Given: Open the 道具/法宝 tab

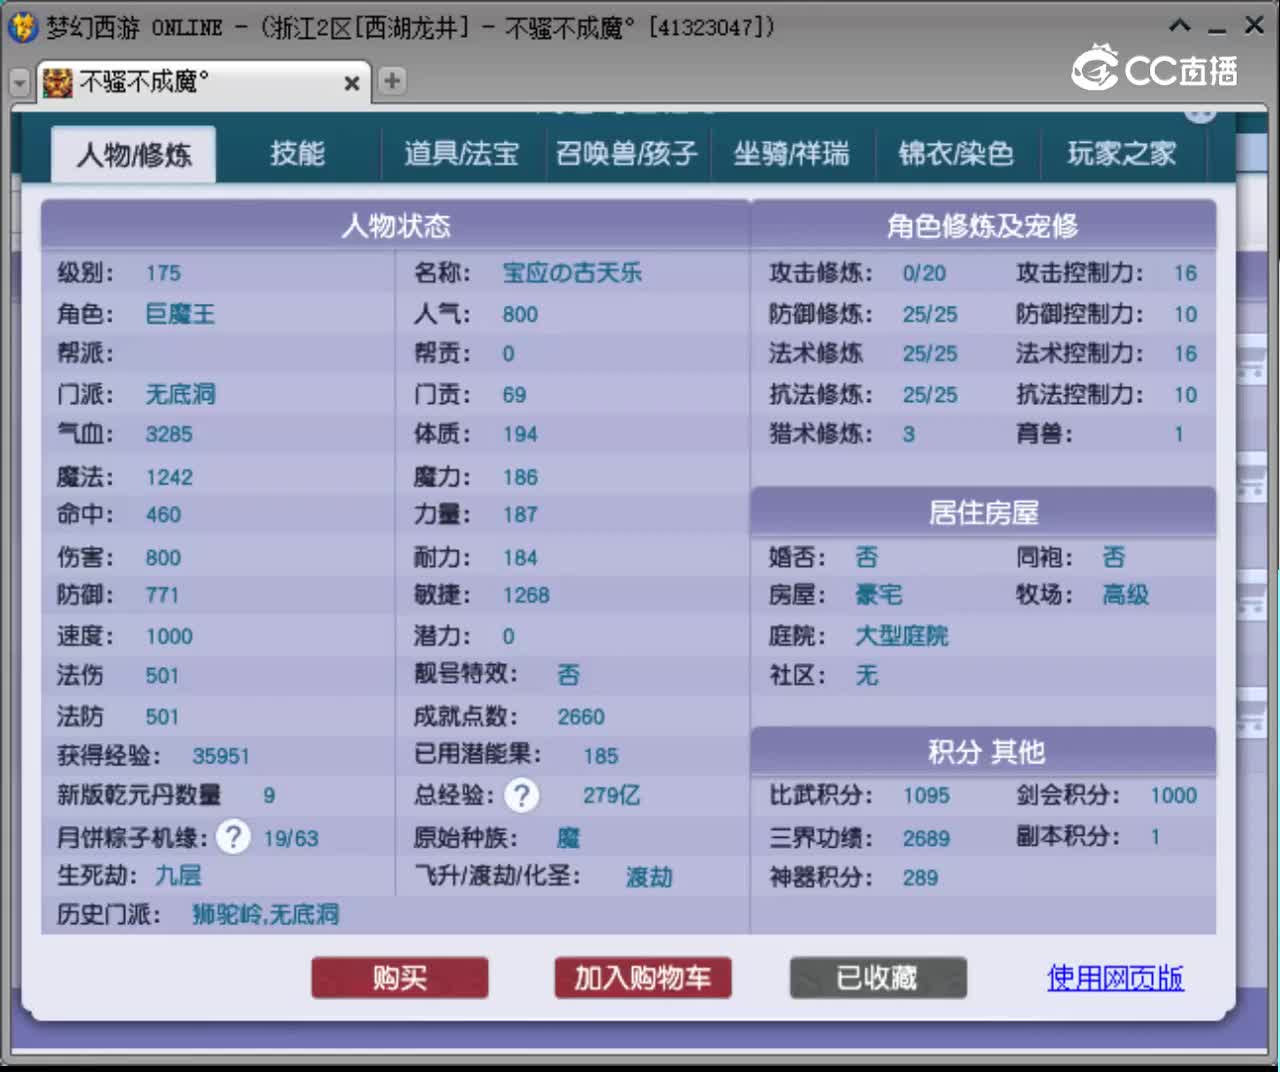Looking at the screenshot, I should pyautogui.click(x=461, y=154).
